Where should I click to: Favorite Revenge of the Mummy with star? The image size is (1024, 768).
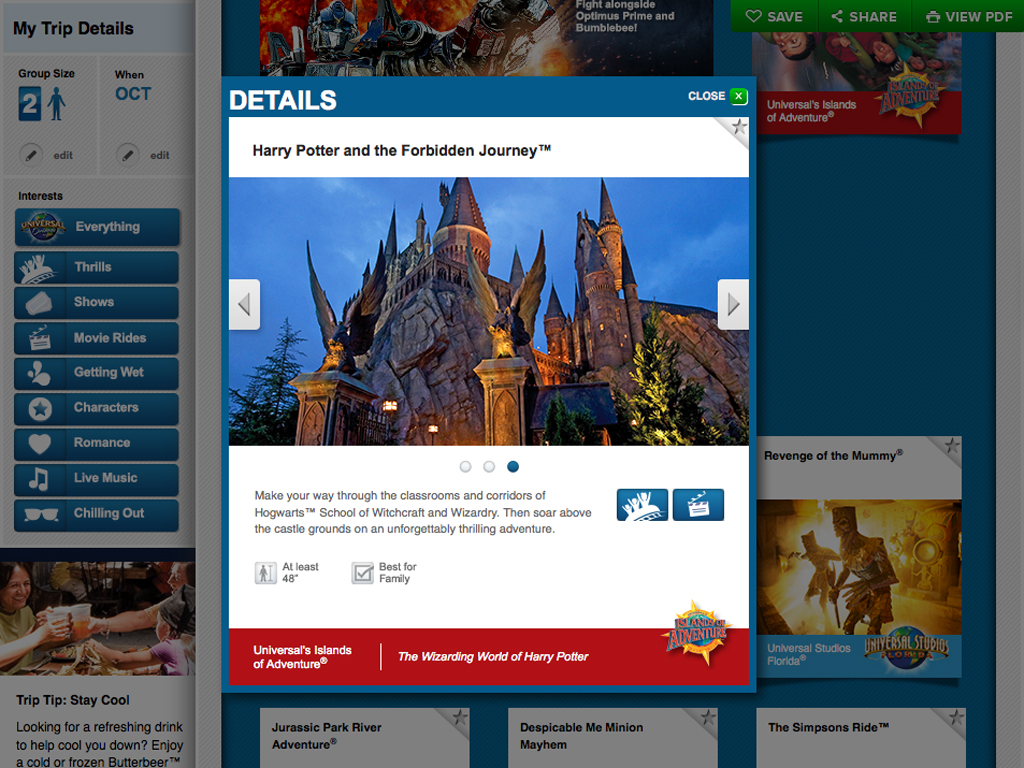click(952, 447)
